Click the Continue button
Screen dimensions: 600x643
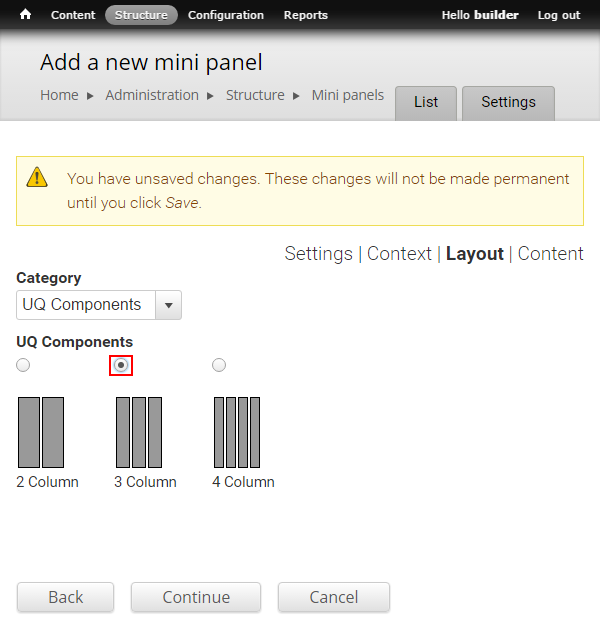coord(196,597)
